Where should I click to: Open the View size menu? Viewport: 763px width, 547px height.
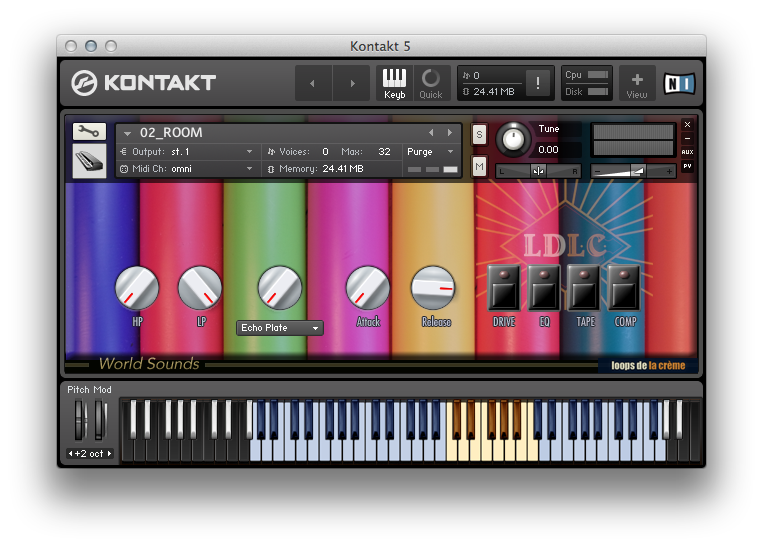coord(637,83)
